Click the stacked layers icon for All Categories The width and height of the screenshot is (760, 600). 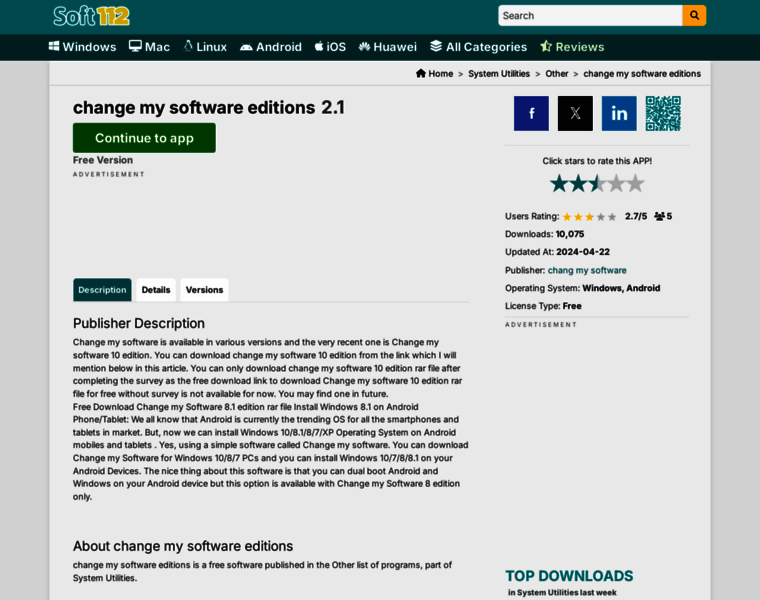pyautogui.click(x=436, y=46)
